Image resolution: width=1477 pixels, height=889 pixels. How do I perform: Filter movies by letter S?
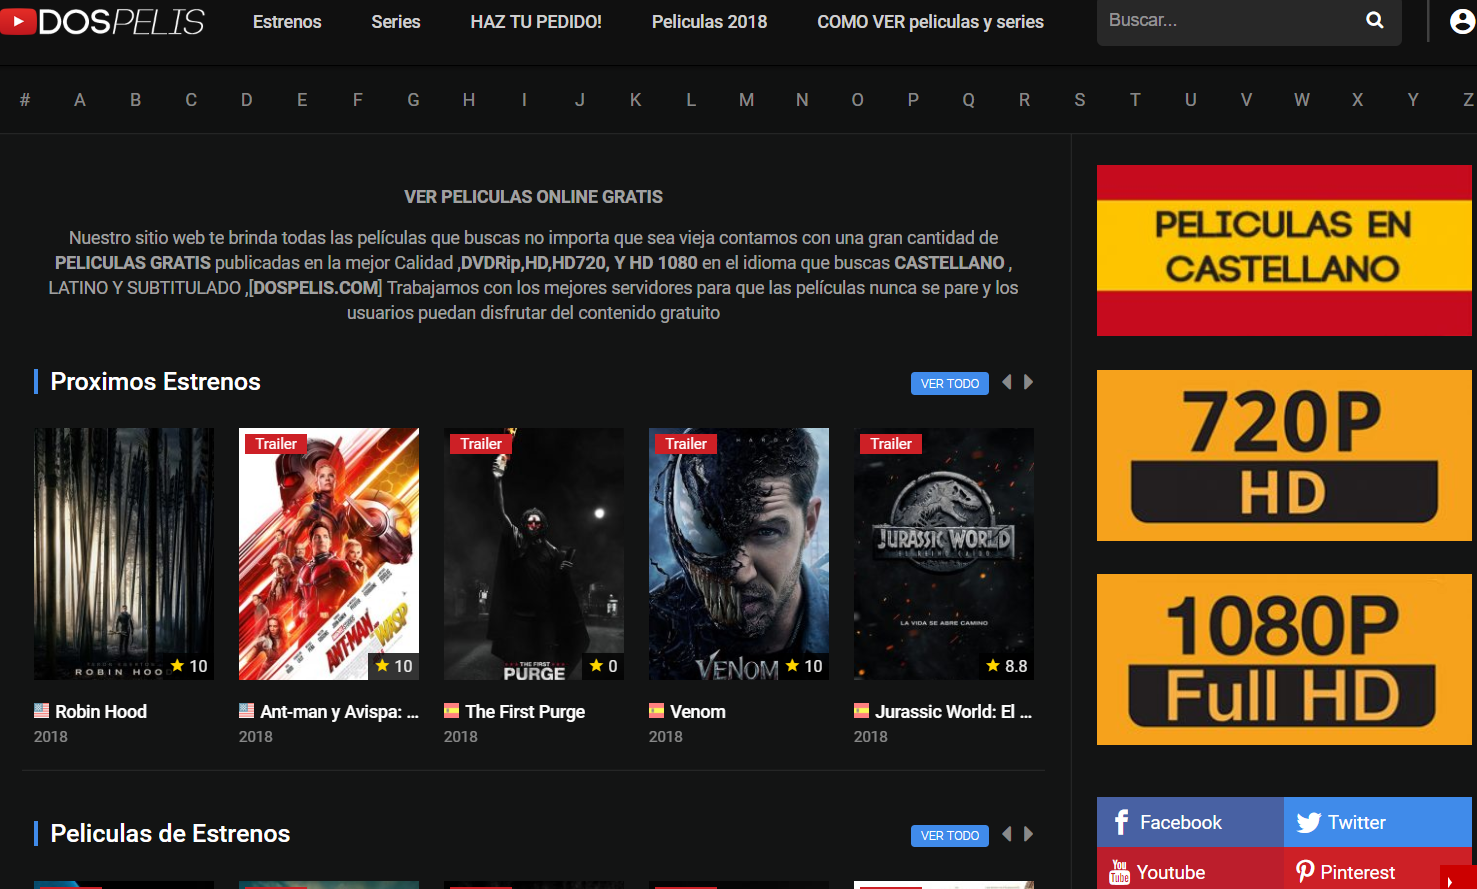1080,100
